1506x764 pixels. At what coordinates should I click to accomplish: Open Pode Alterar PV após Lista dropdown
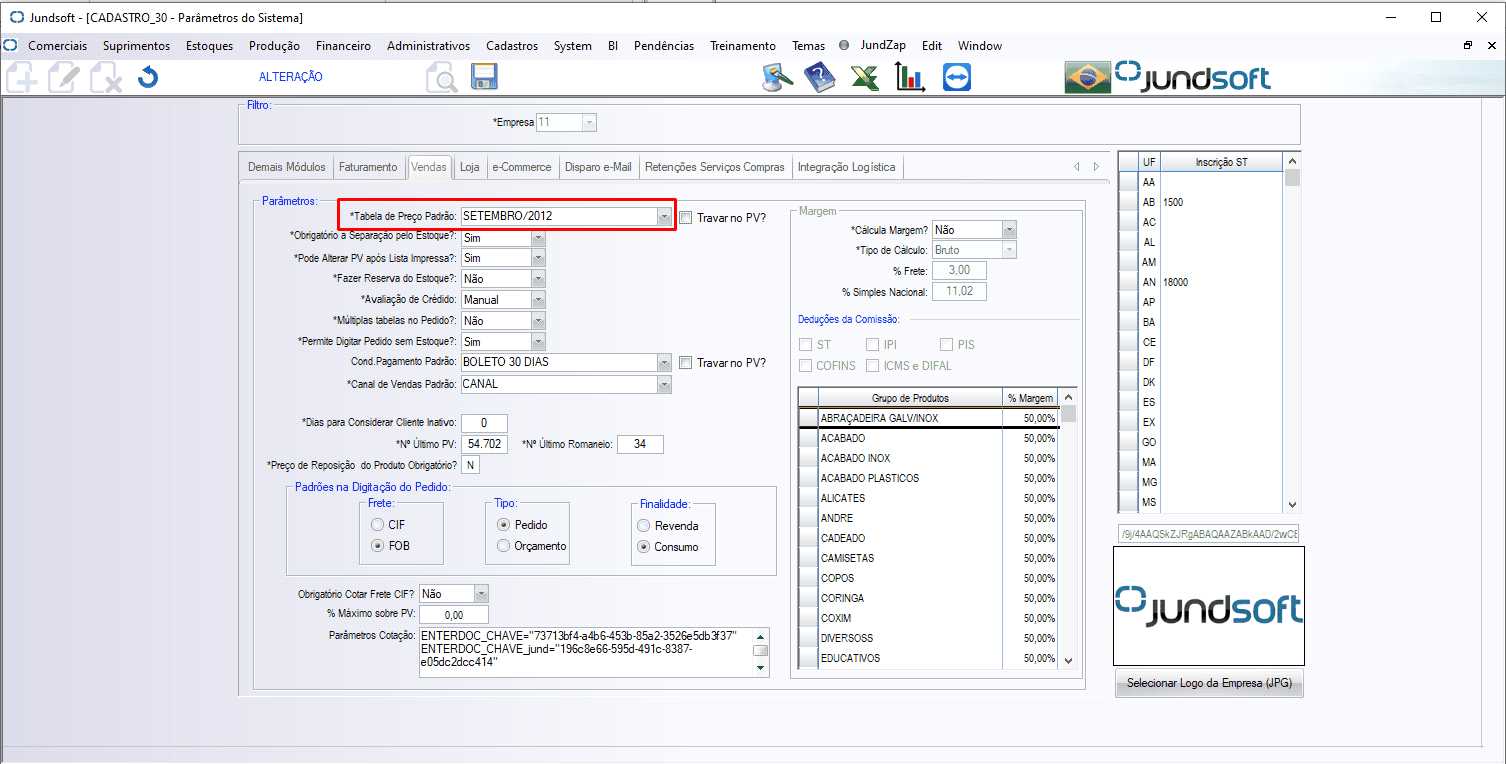tap(538, 258)
